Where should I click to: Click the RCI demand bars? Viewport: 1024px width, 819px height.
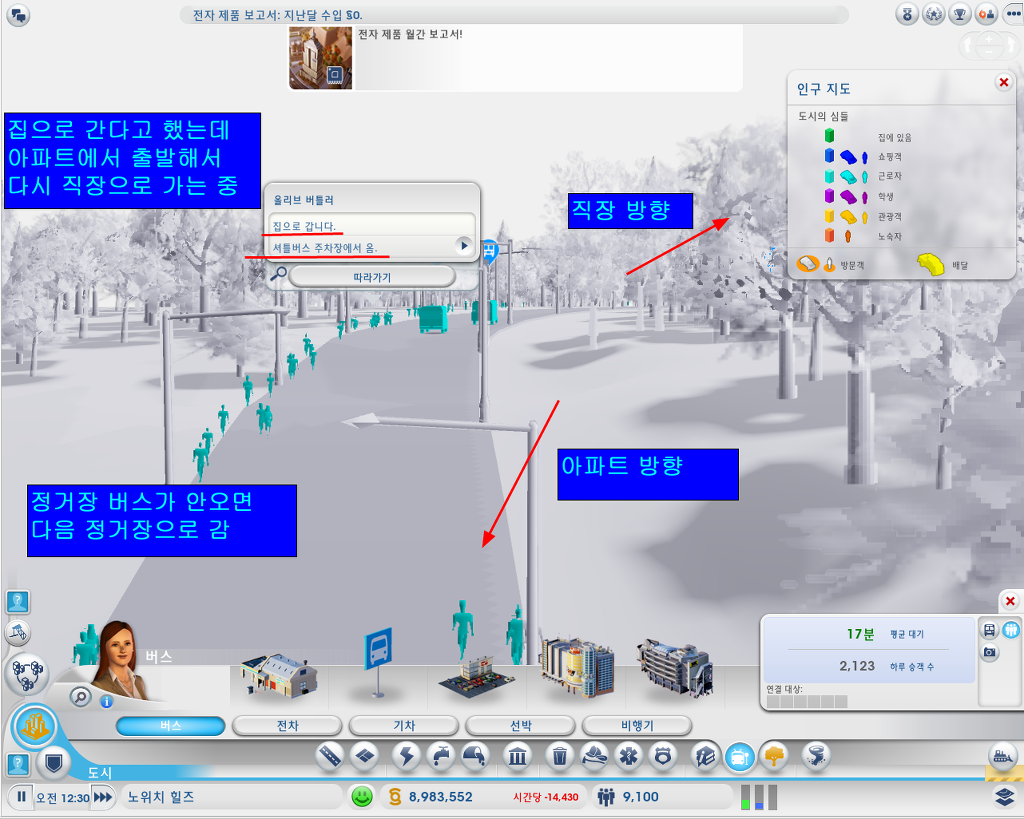click(x=759, y=797)
